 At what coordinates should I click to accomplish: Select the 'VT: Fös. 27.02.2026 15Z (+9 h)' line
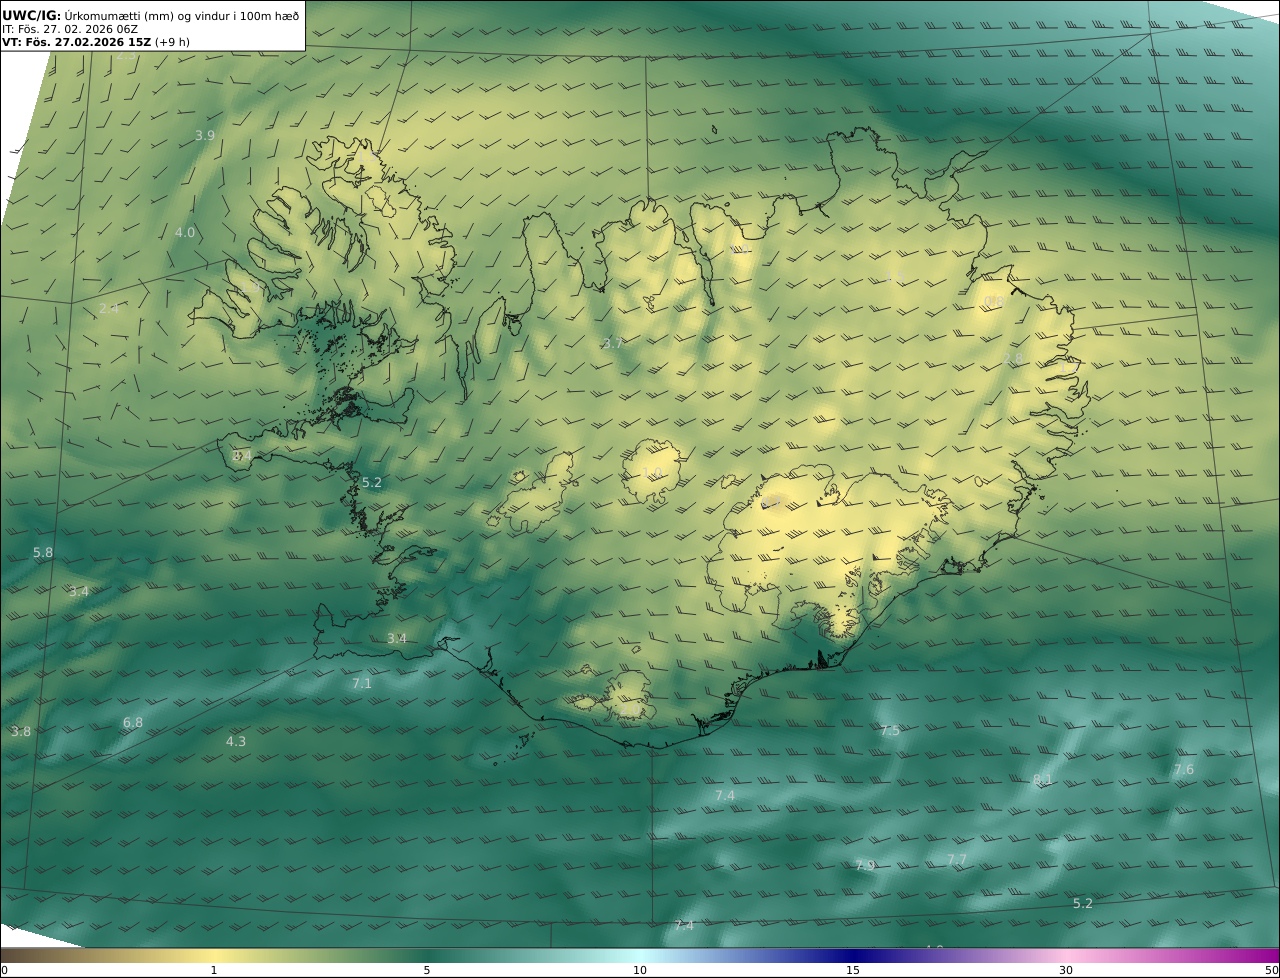click(96, 42)
